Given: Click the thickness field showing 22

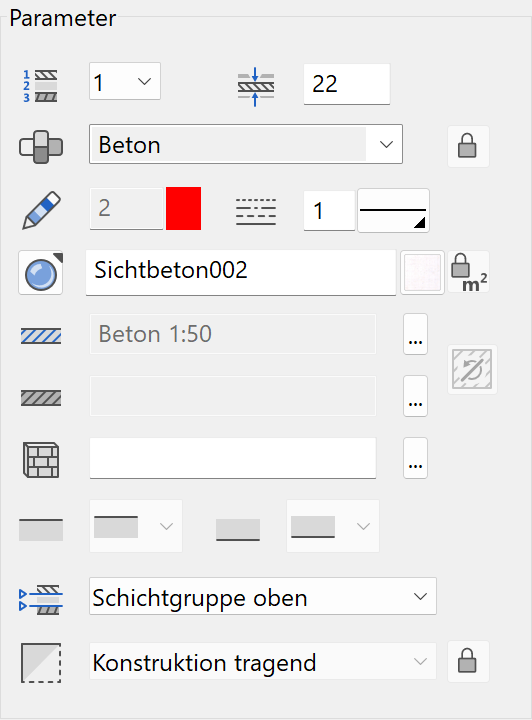Looking at the screenshot, I should tap(347, 84).
